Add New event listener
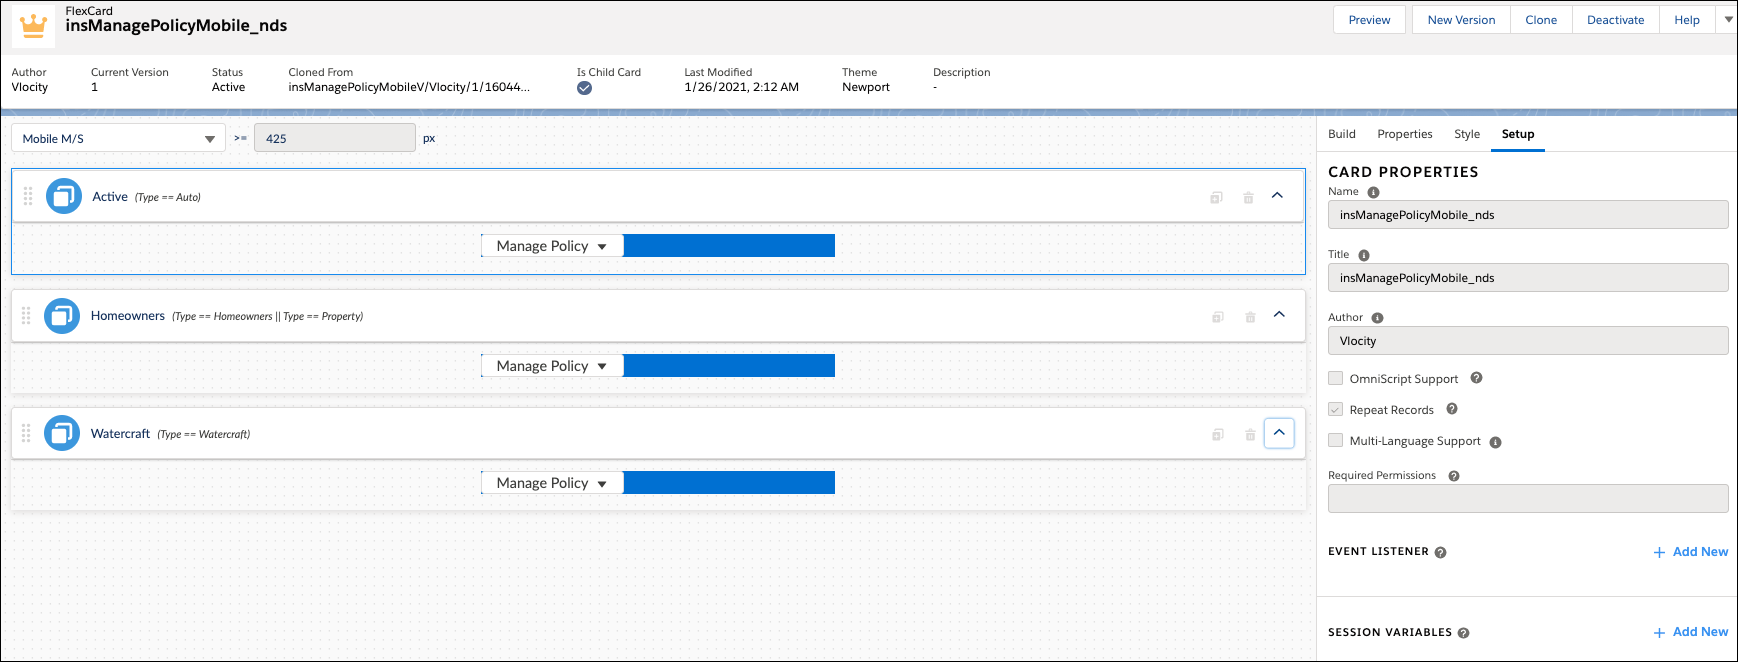Viewport: 1738px width, 662px height. [1690, 552]
